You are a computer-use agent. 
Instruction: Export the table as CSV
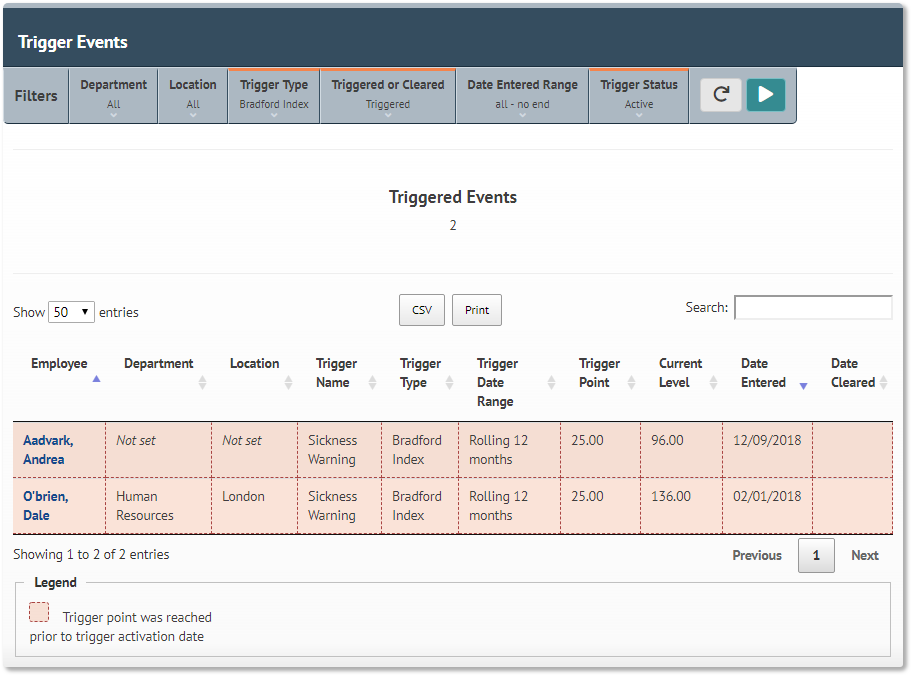click(x=421, y=310)
